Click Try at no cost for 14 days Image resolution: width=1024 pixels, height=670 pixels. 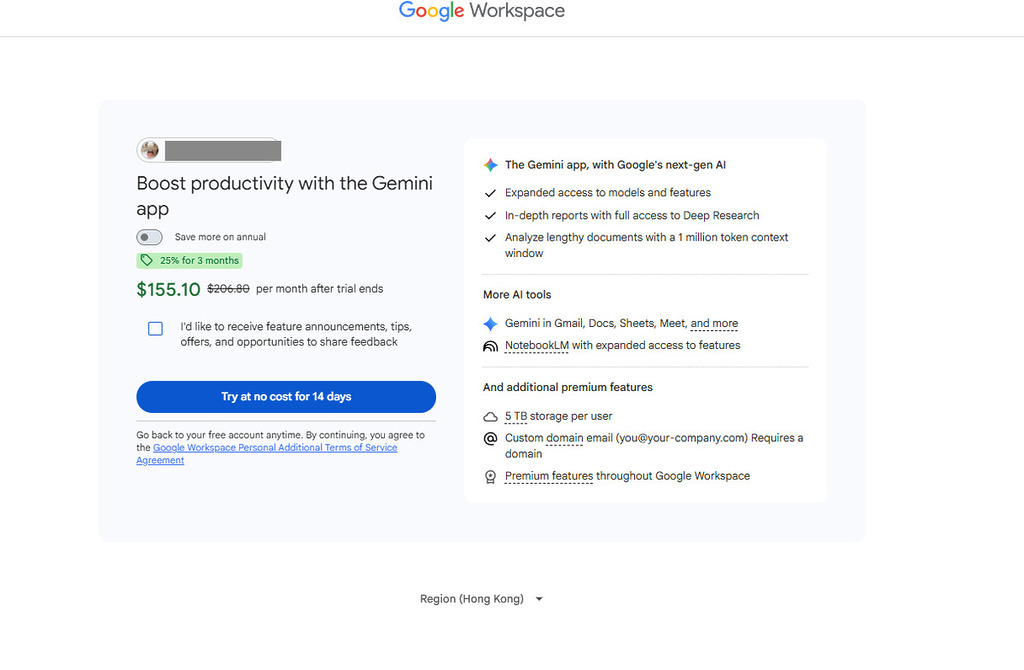[x=285, y=396]
